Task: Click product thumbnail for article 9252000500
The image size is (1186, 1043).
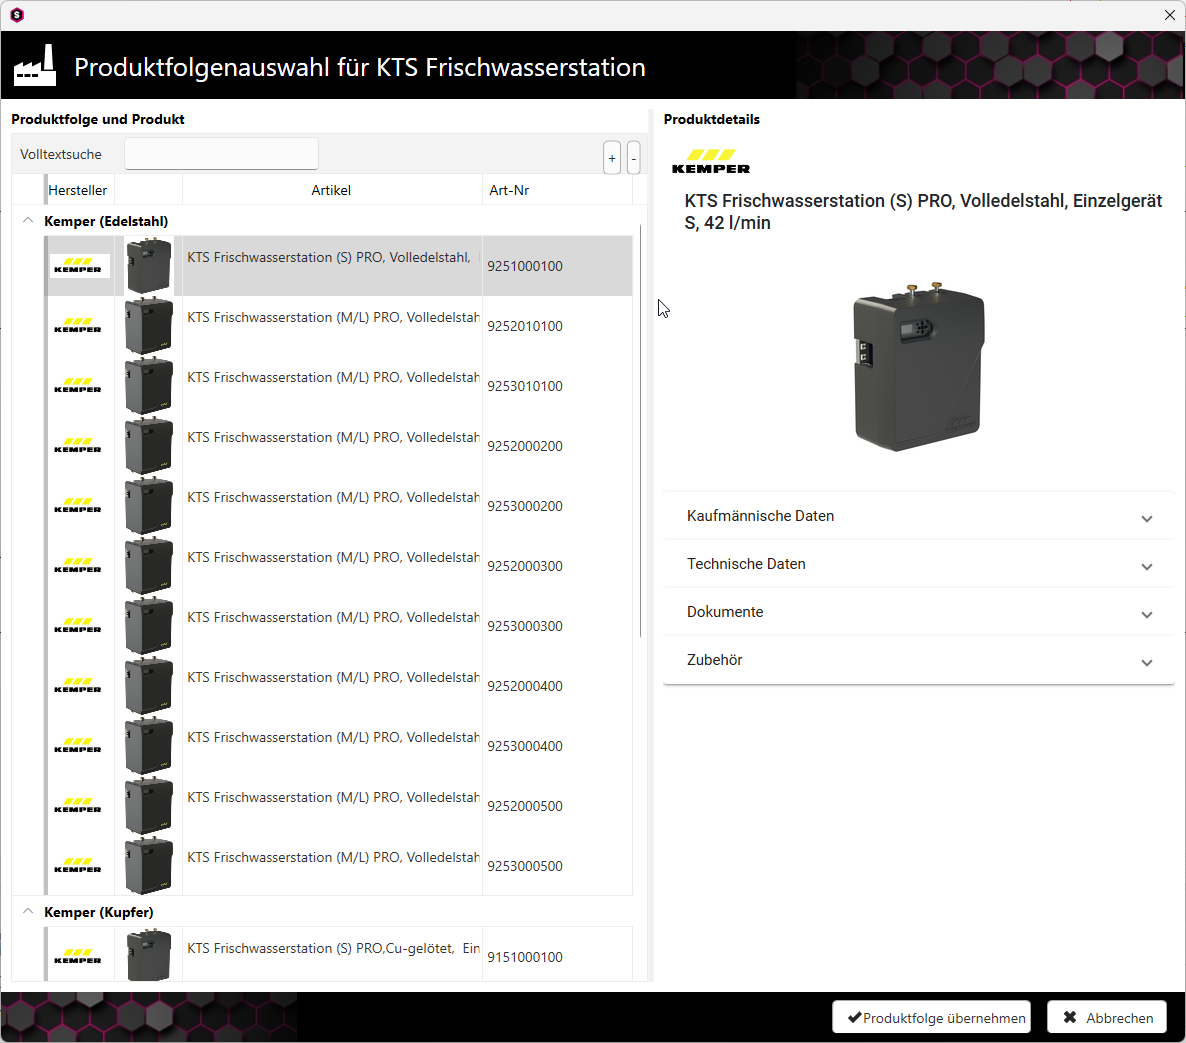Action: click(x=149, y=806)
